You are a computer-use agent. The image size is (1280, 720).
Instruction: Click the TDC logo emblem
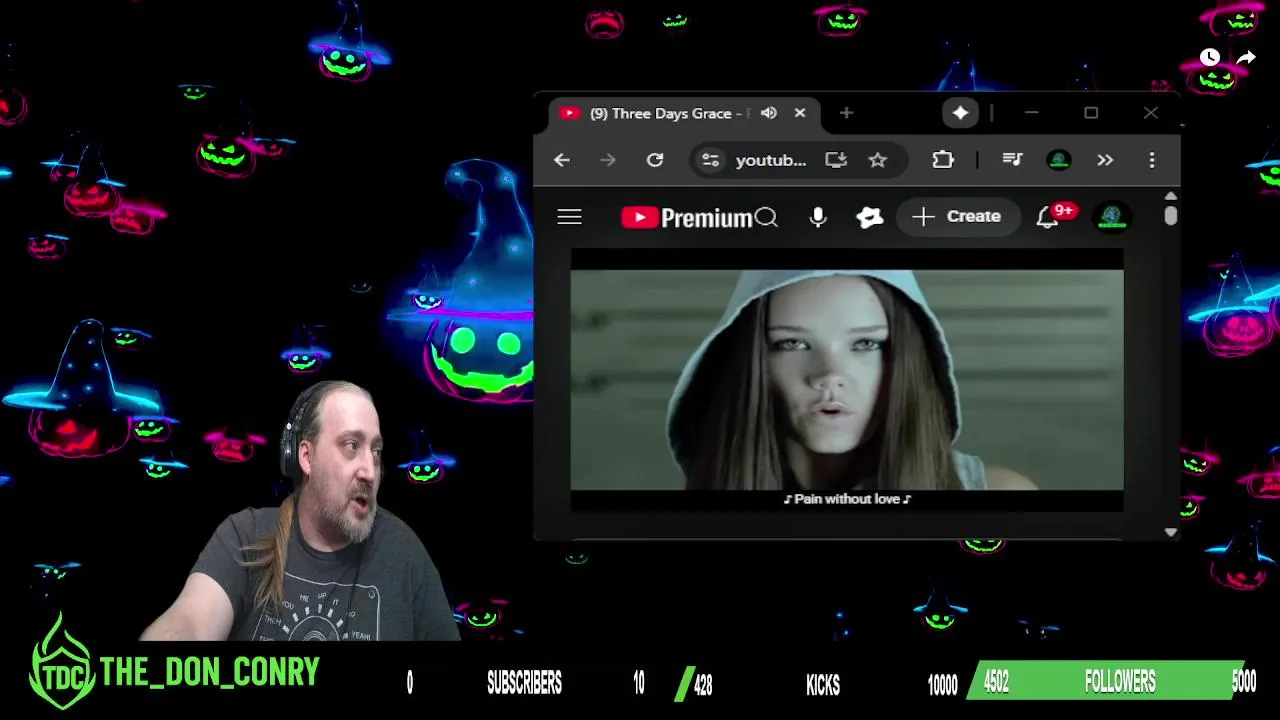62,665
